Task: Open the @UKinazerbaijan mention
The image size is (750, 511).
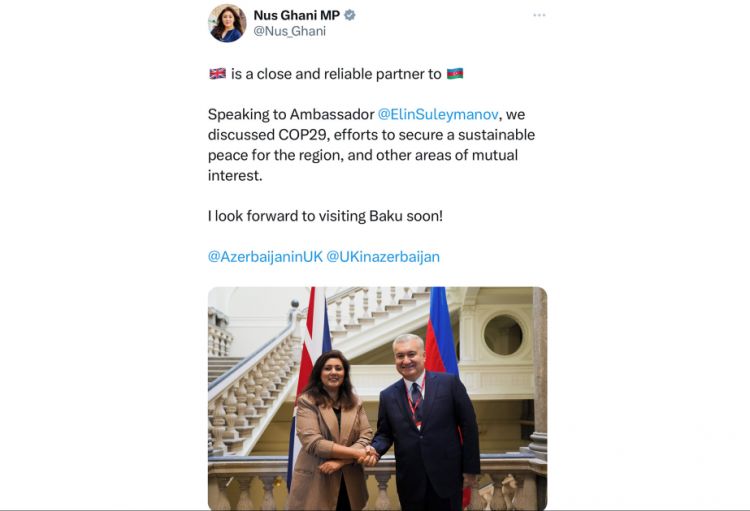Action: 383,256
